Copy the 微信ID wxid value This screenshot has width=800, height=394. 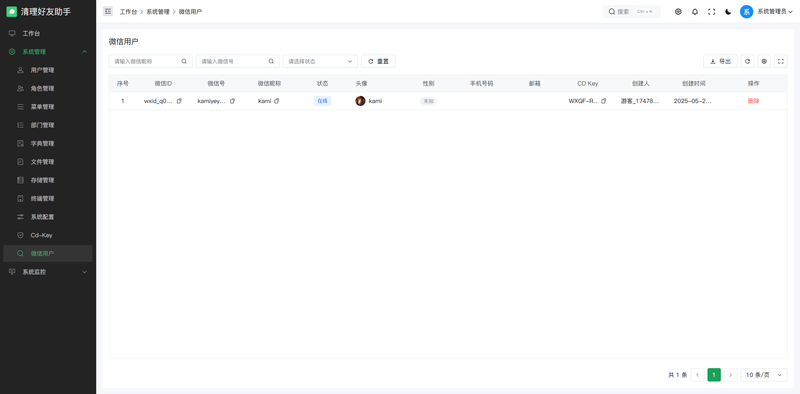pyautogui.click(x=179, y=101)
